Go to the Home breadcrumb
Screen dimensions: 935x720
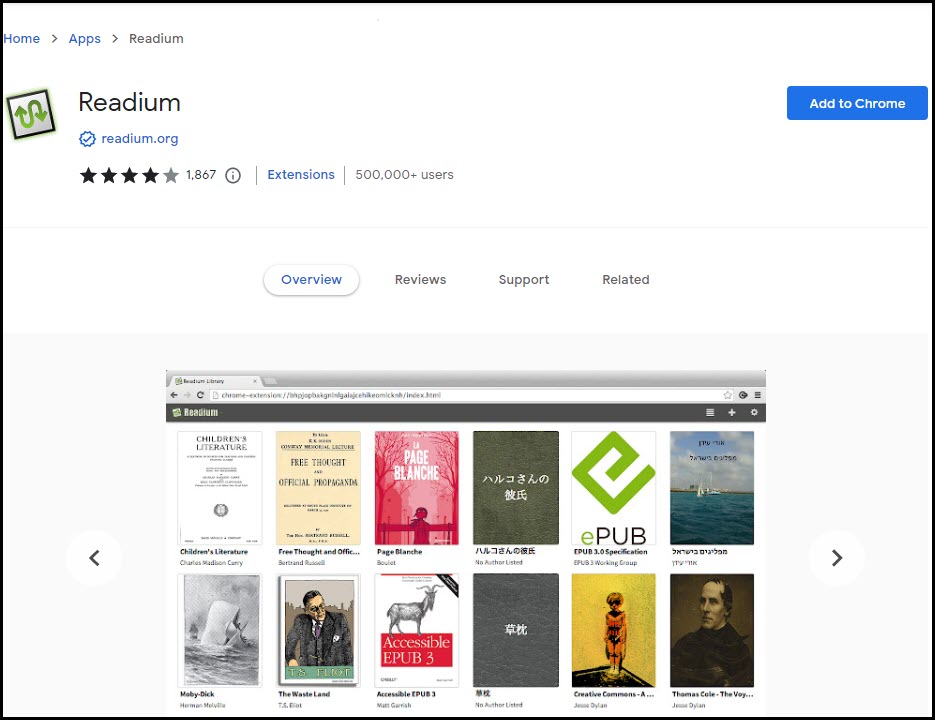coord(21,39)
